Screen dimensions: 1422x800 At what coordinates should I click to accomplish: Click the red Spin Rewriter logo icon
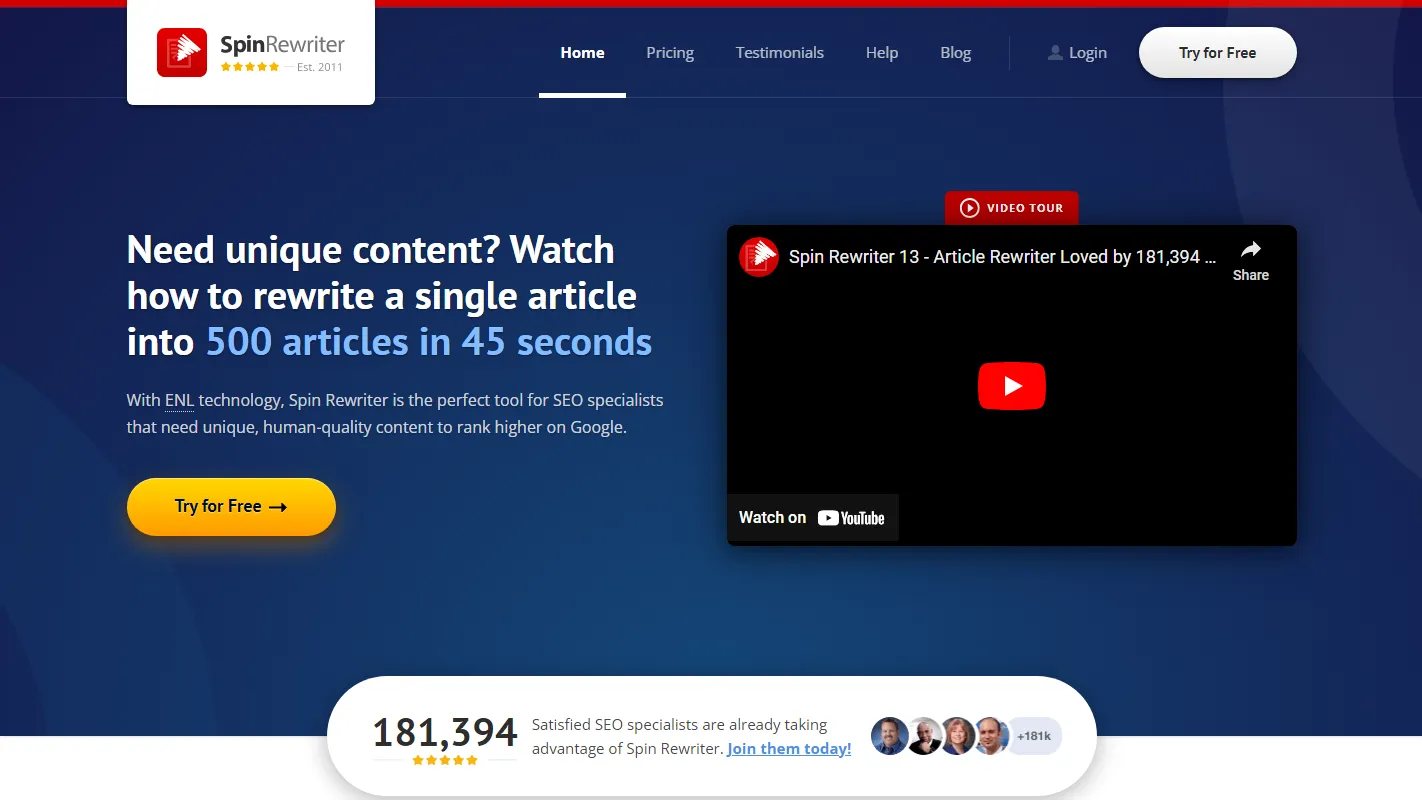coord(182,53)
